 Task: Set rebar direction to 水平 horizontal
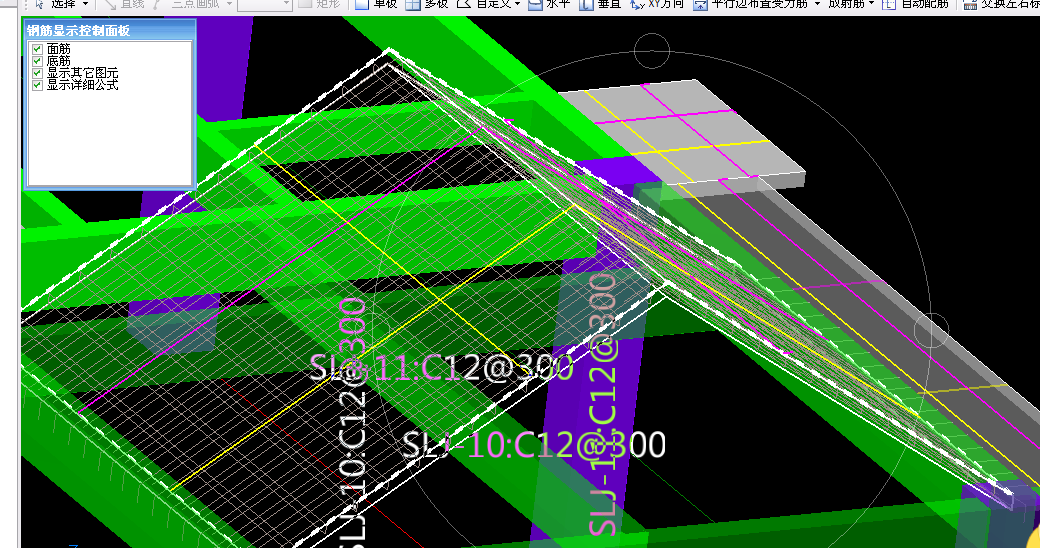pyautogui.click(x=550, y=4)
